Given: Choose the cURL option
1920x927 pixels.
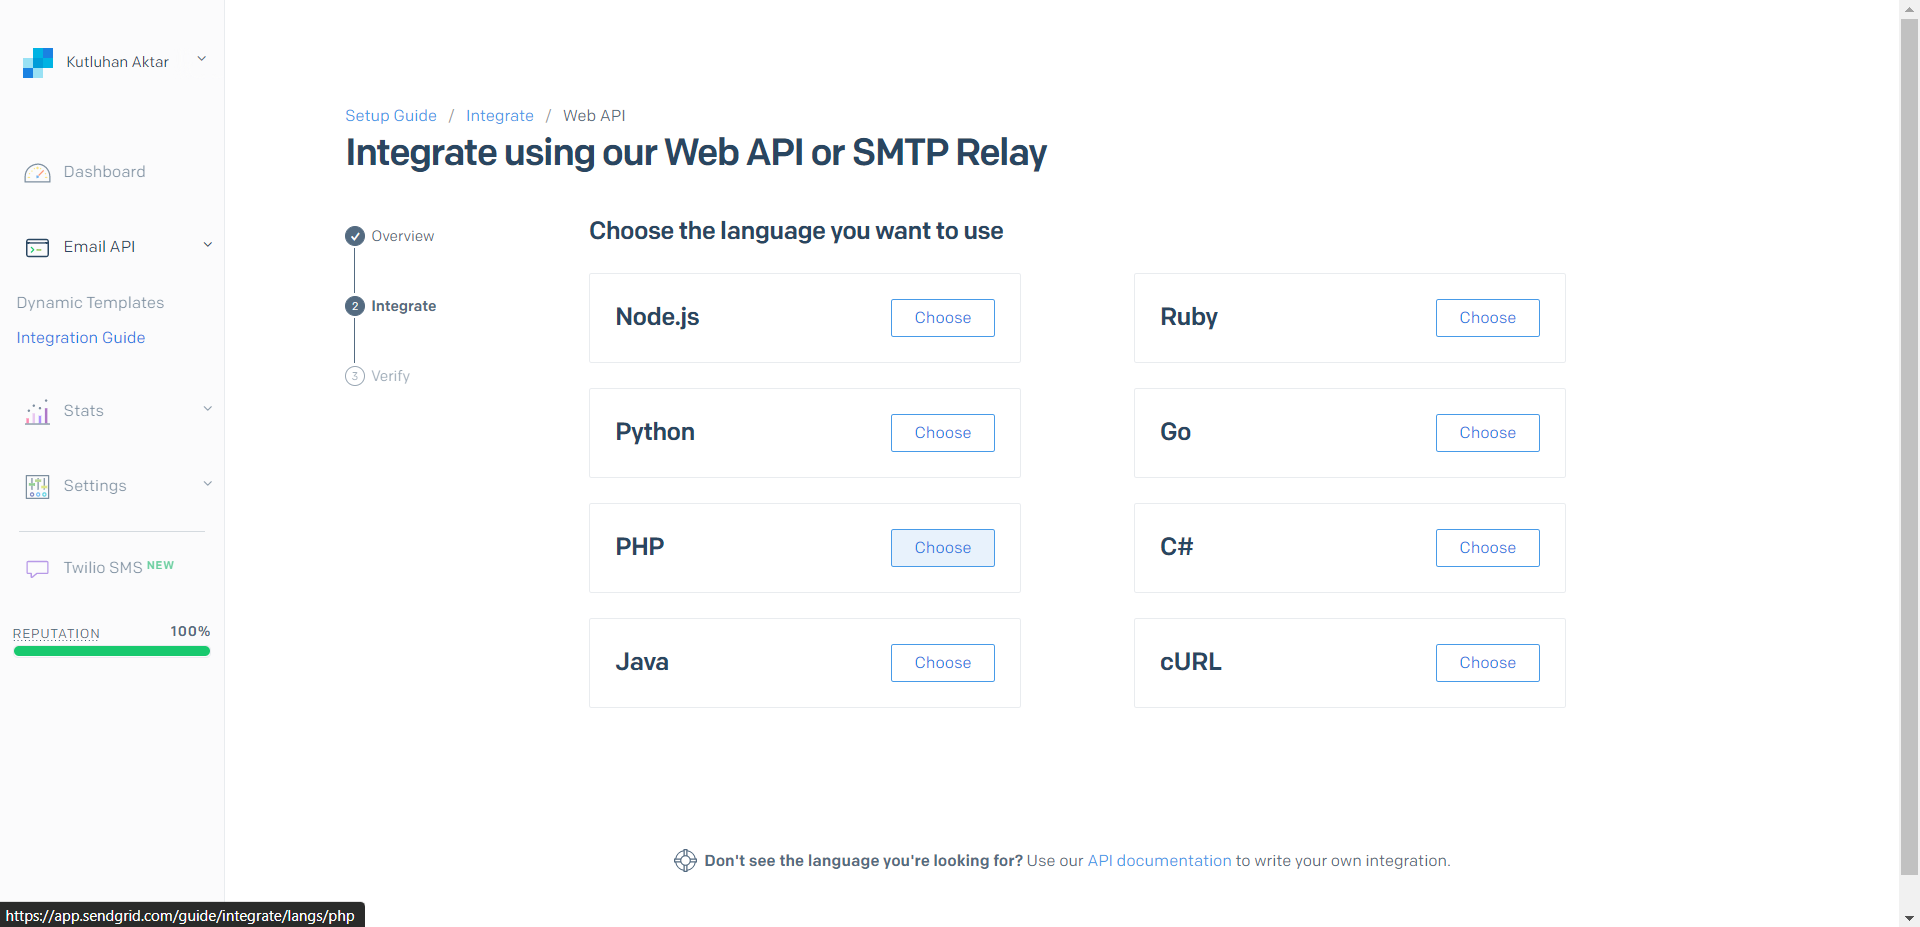Looking at the screenshot, I should click(1487, 663).
